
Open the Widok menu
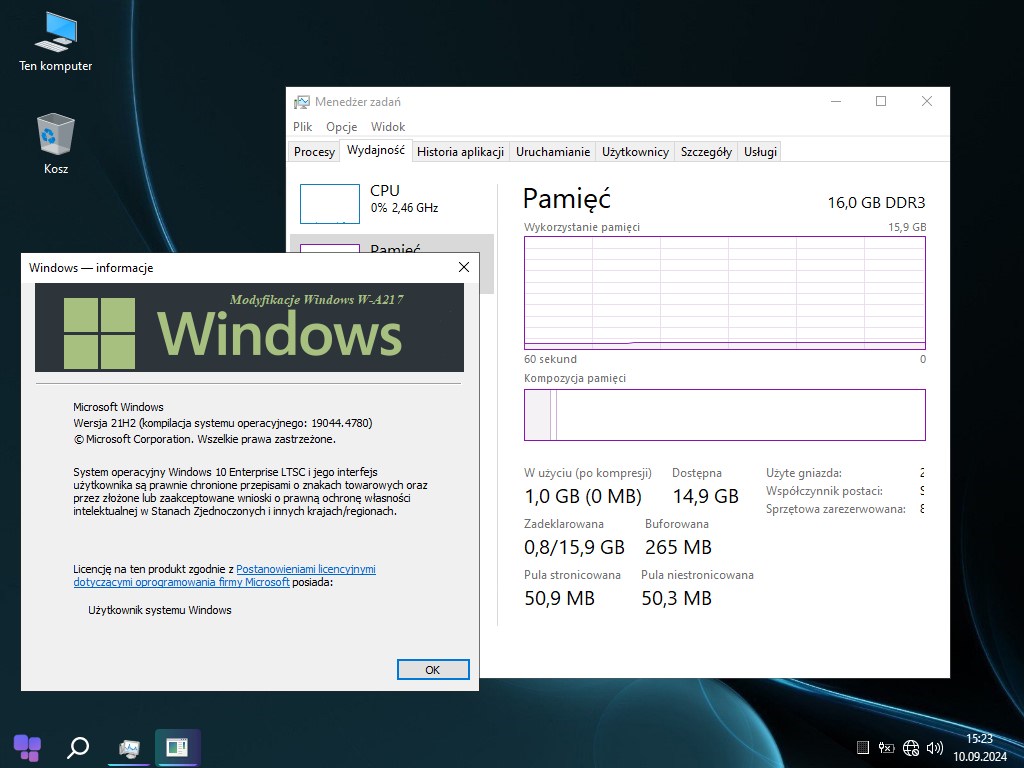point(388,127)
